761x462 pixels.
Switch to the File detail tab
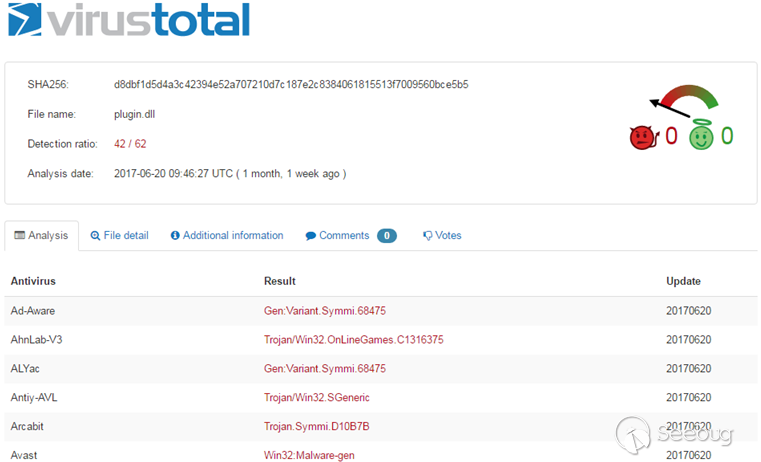(120, 235)
